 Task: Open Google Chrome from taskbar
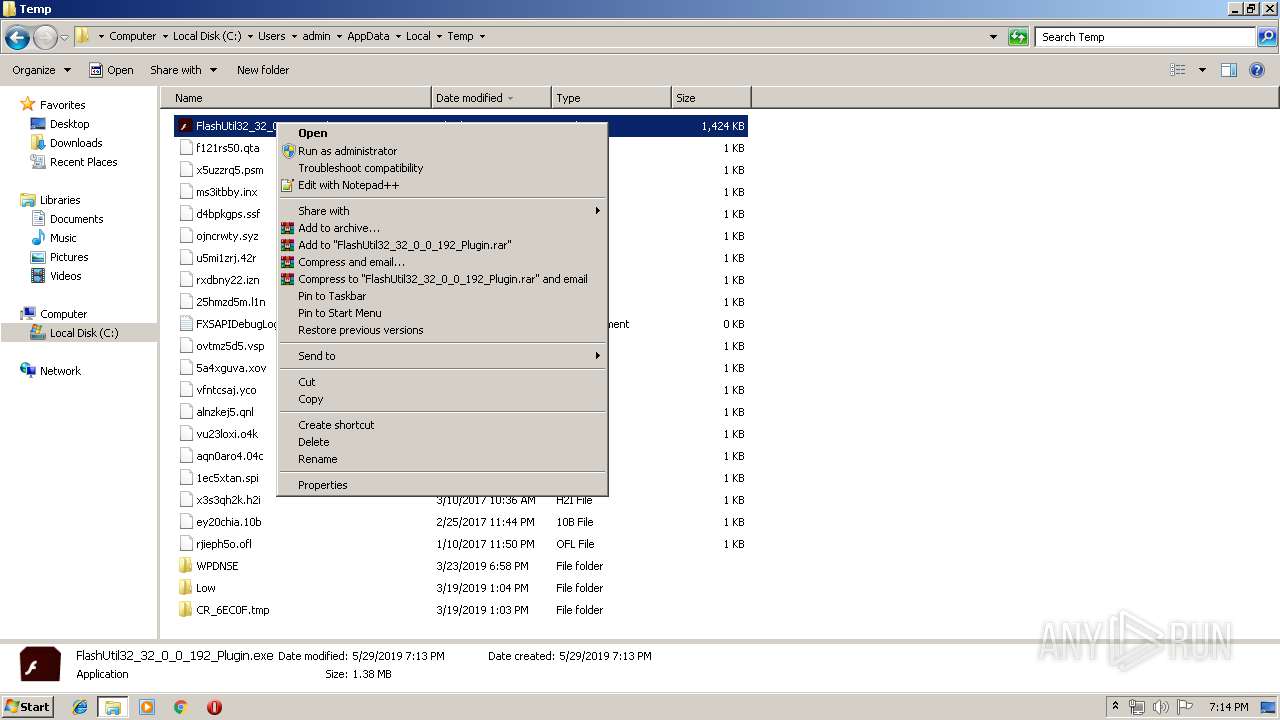pyautogui.click(x=180, y=707)
